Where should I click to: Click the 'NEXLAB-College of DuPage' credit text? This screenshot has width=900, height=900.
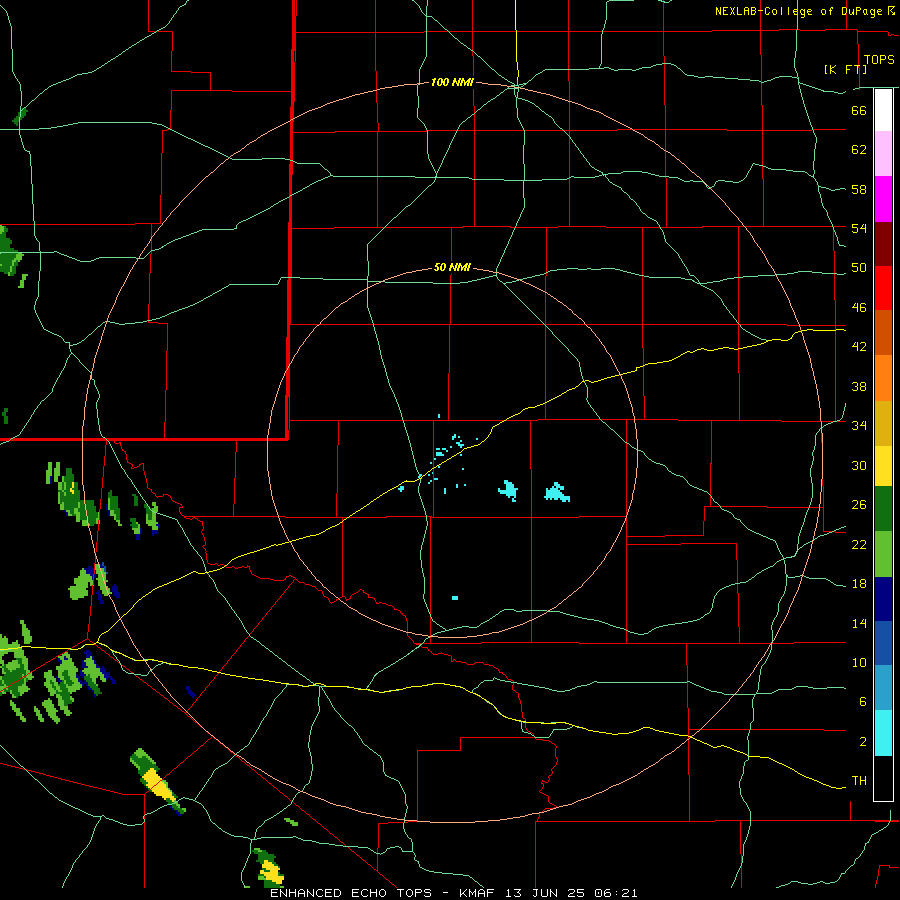798,11
